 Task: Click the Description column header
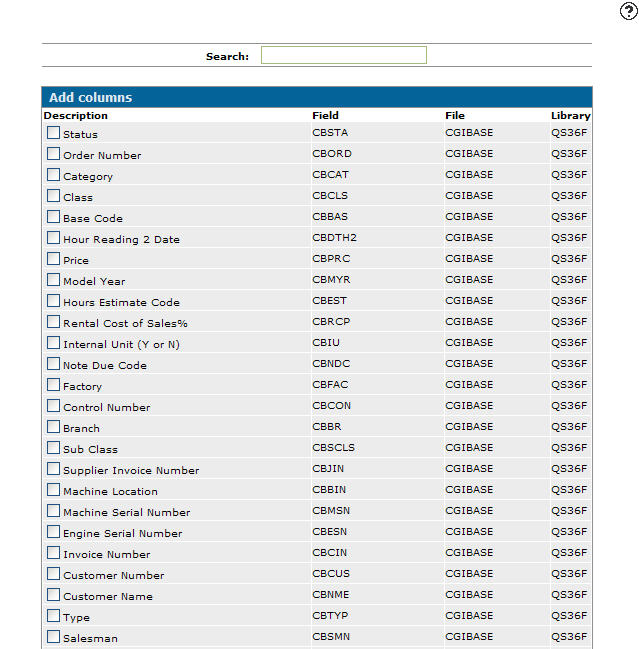(x=76, y=115)
